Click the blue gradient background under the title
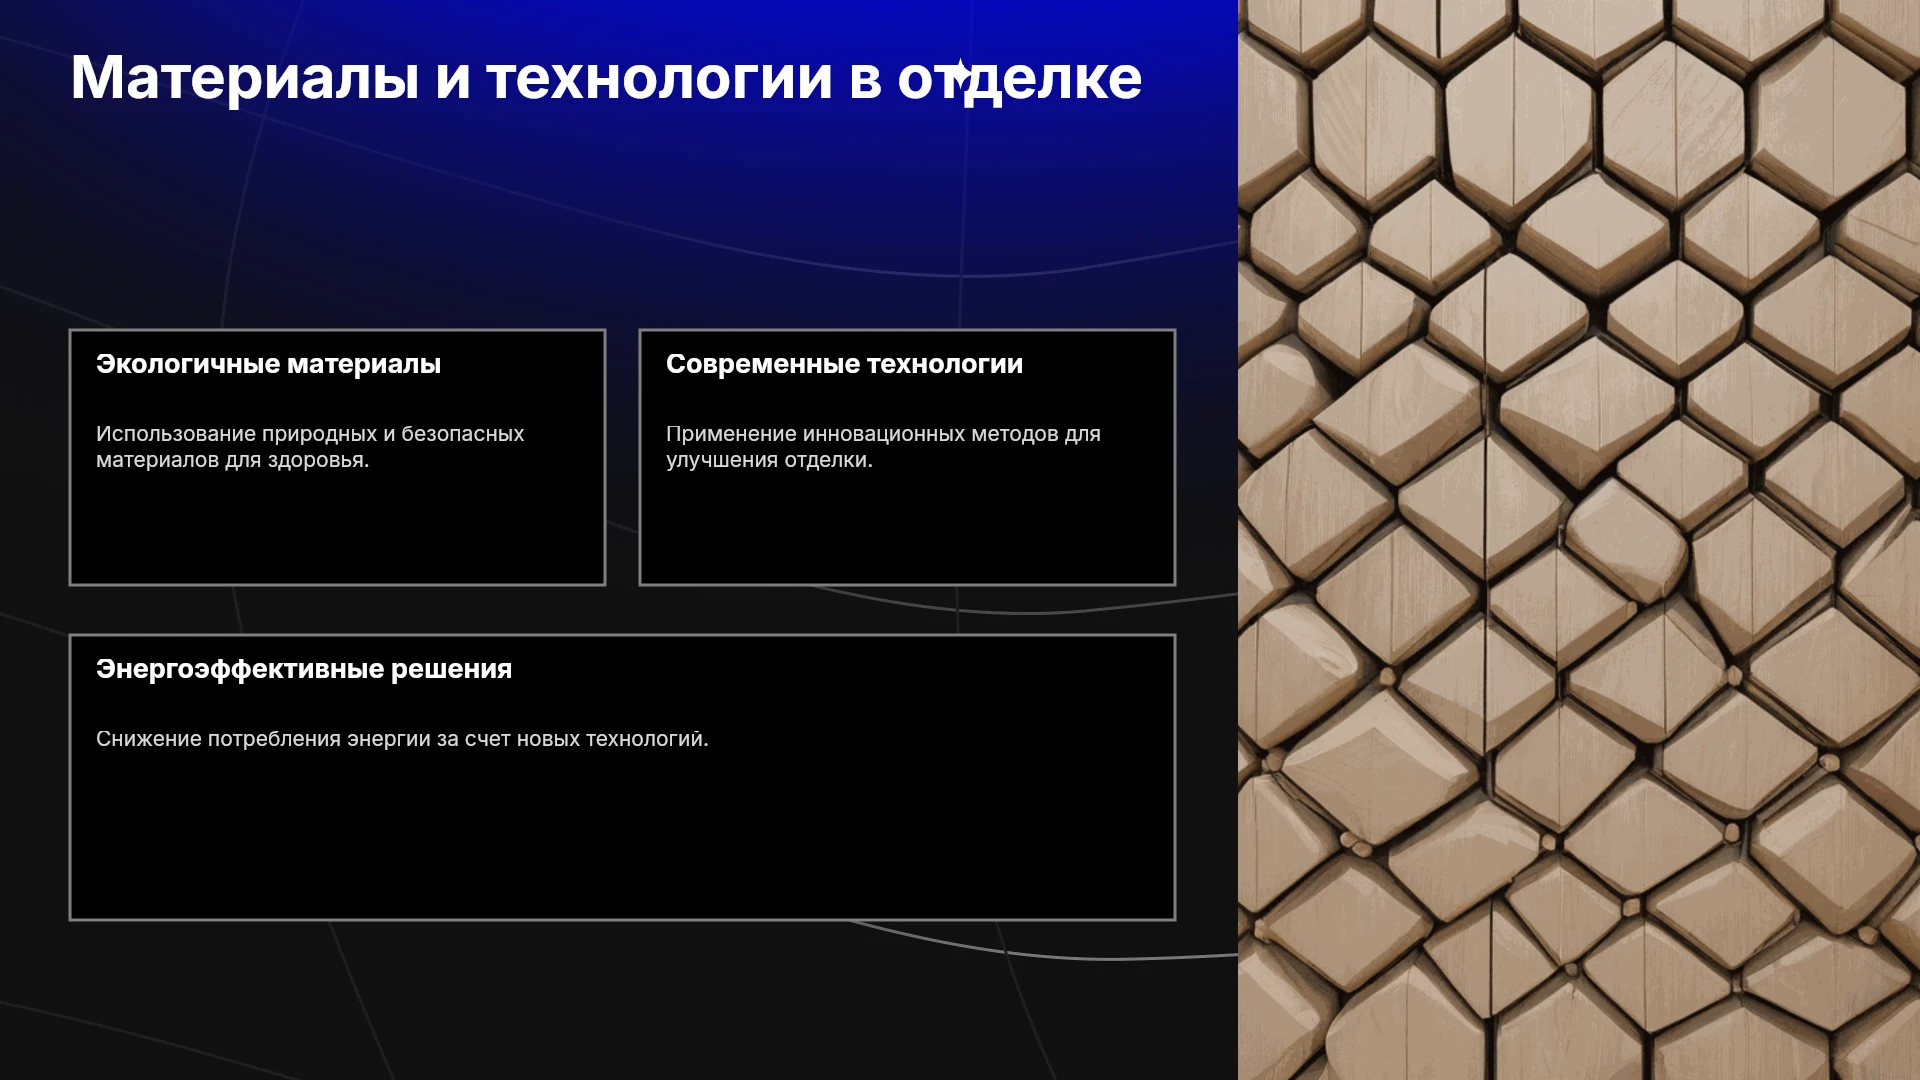This screenshot has height=1080, width=1920. click(x=600, y=200)
